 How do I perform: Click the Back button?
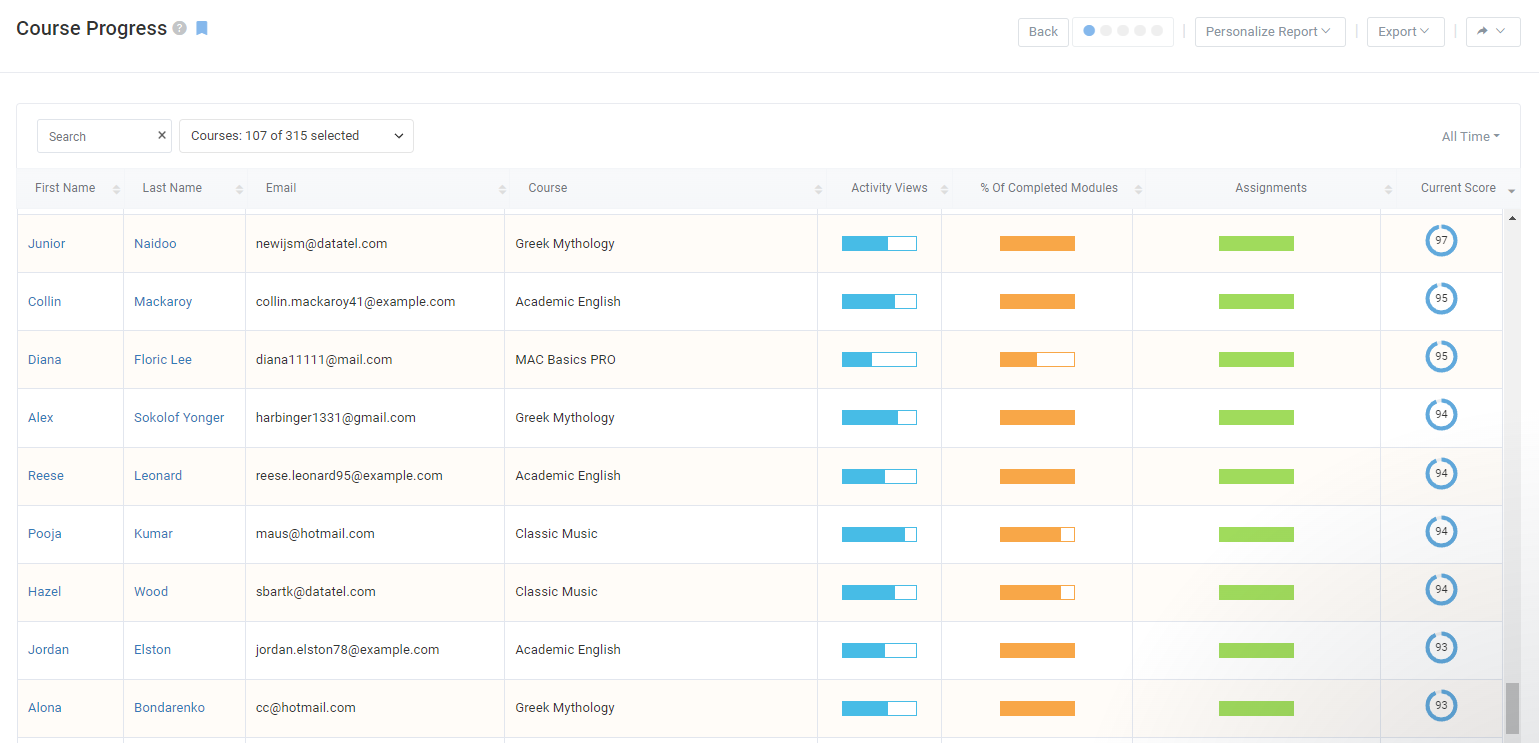(x=1043, y=32)
